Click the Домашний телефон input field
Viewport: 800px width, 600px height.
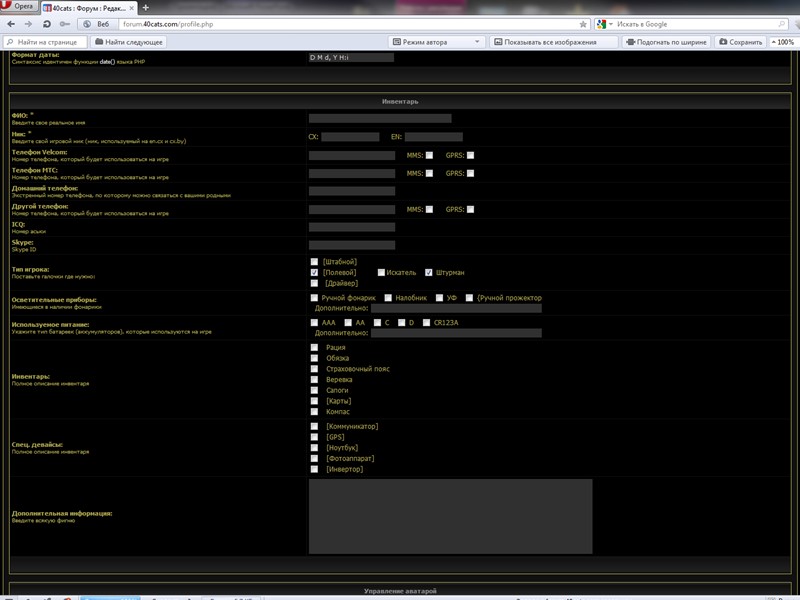point(352,191)
